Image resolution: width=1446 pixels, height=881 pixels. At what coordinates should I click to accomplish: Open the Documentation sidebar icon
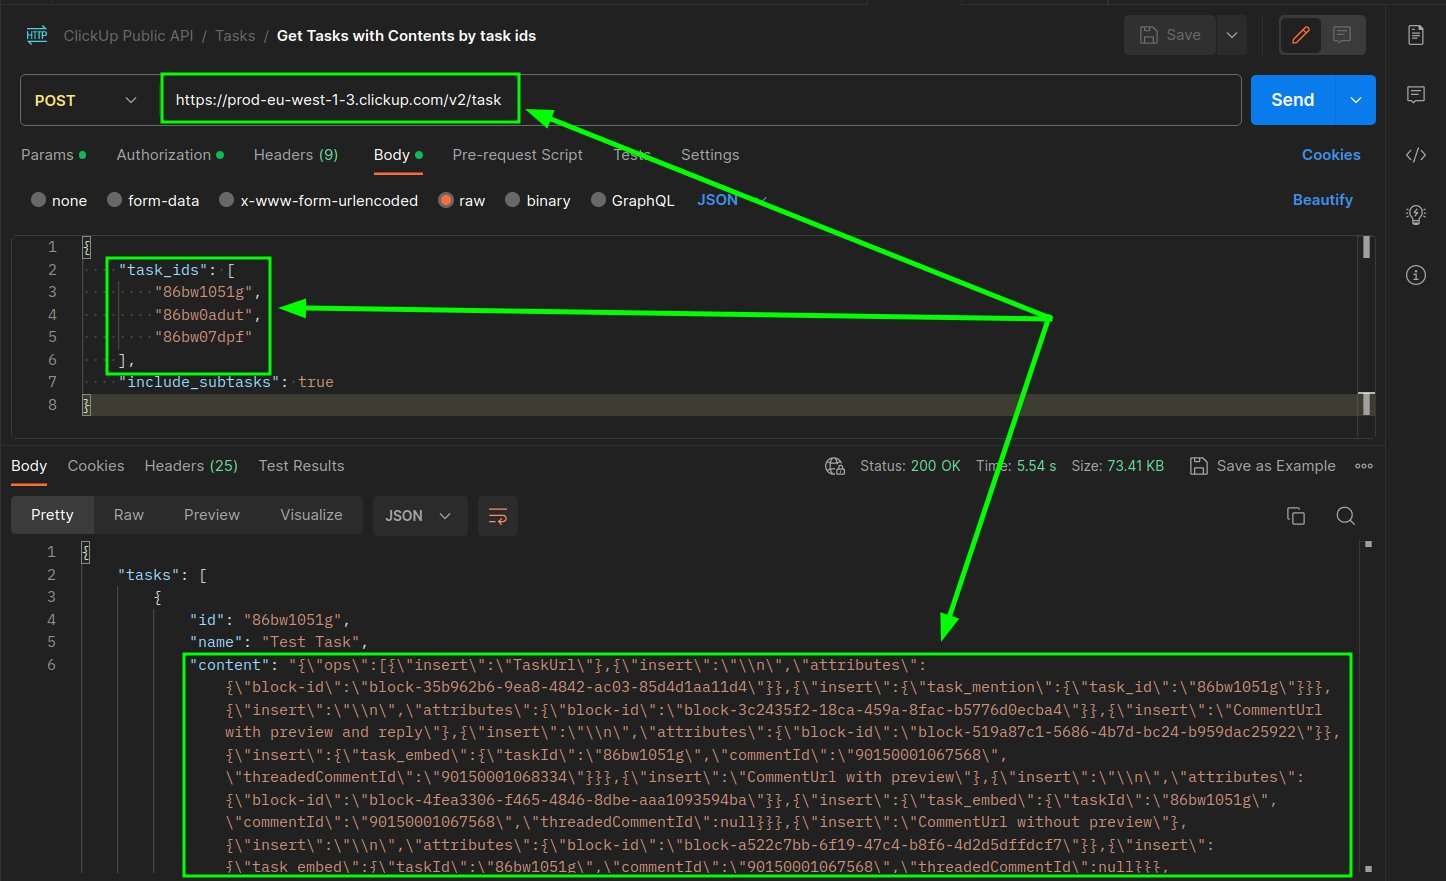1416,35
